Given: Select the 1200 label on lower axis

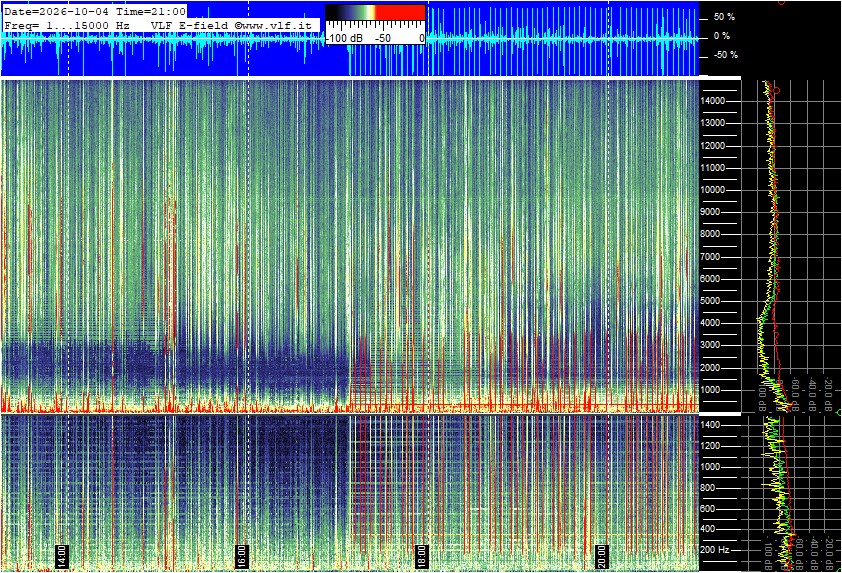Looking at the screenshot, I should click(710, 446).
